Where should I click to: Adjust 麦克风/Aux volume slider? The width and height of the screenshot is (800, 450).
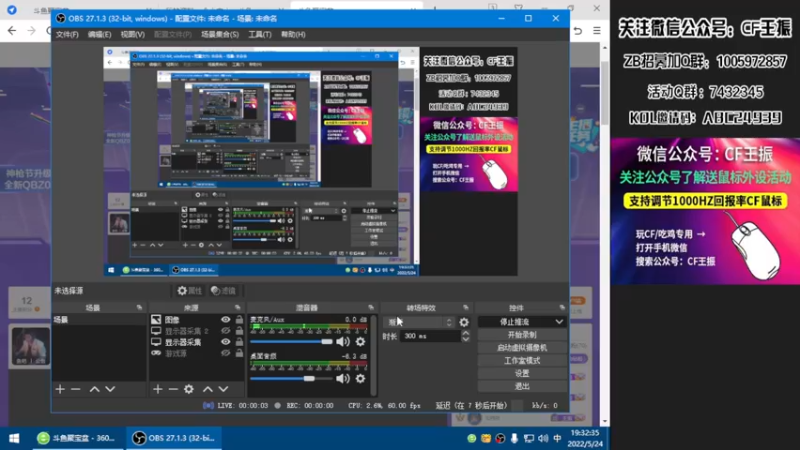(x=291, y=342)
